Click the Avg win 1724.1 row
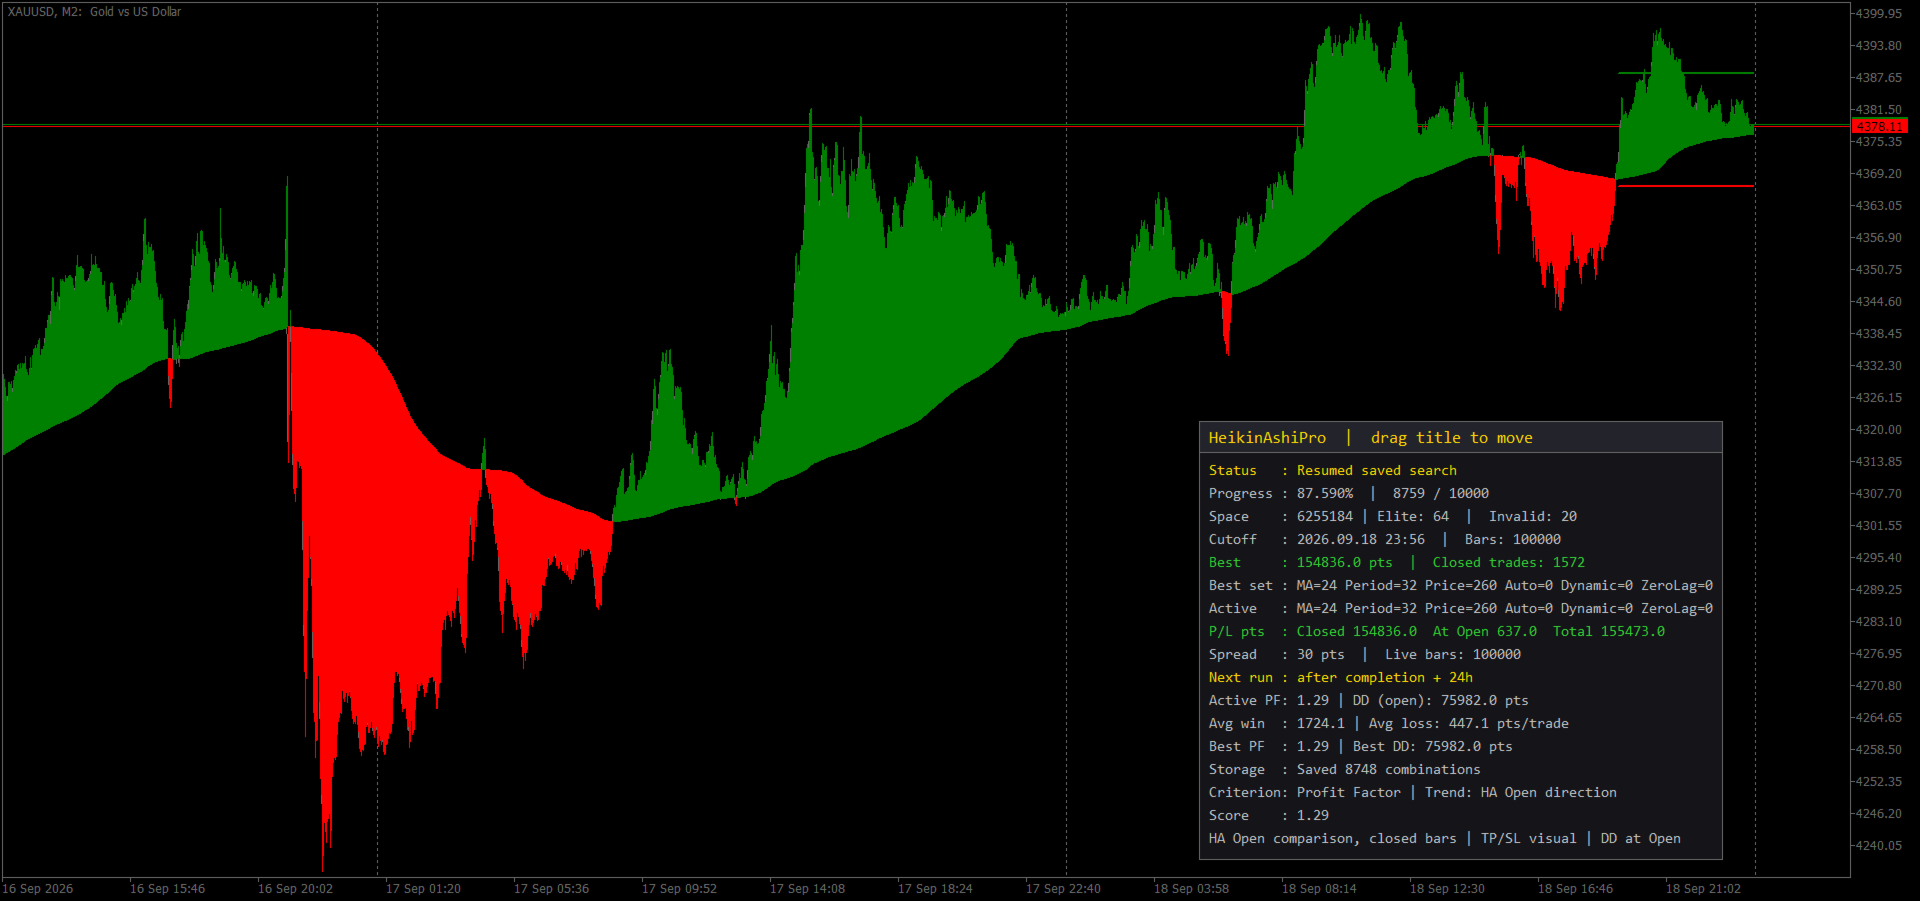Viewport: 1920px width, 901px height. pos(1388,723)
